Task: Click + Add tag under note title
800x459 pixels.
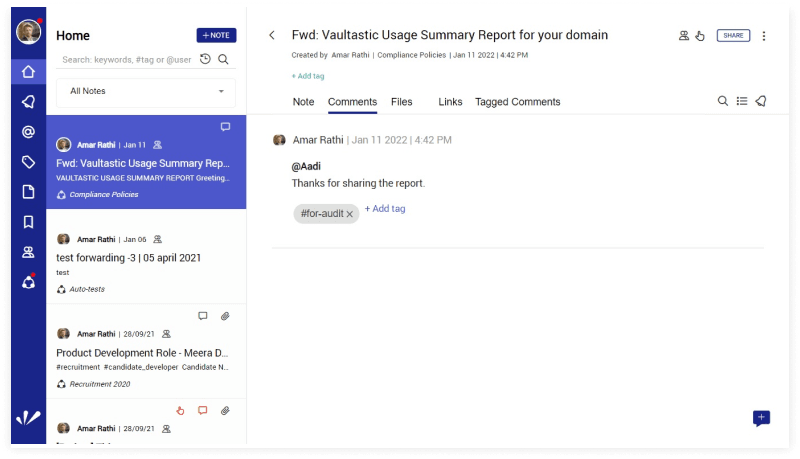Action: [x=308, y=76]
